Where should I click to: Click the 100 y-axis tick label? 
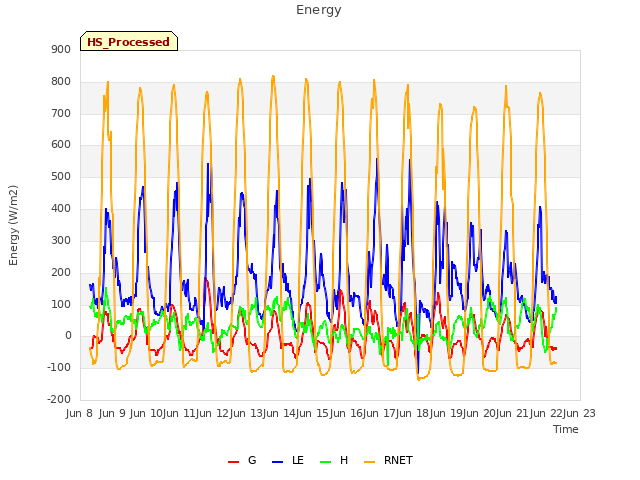(x=61, y=304)
